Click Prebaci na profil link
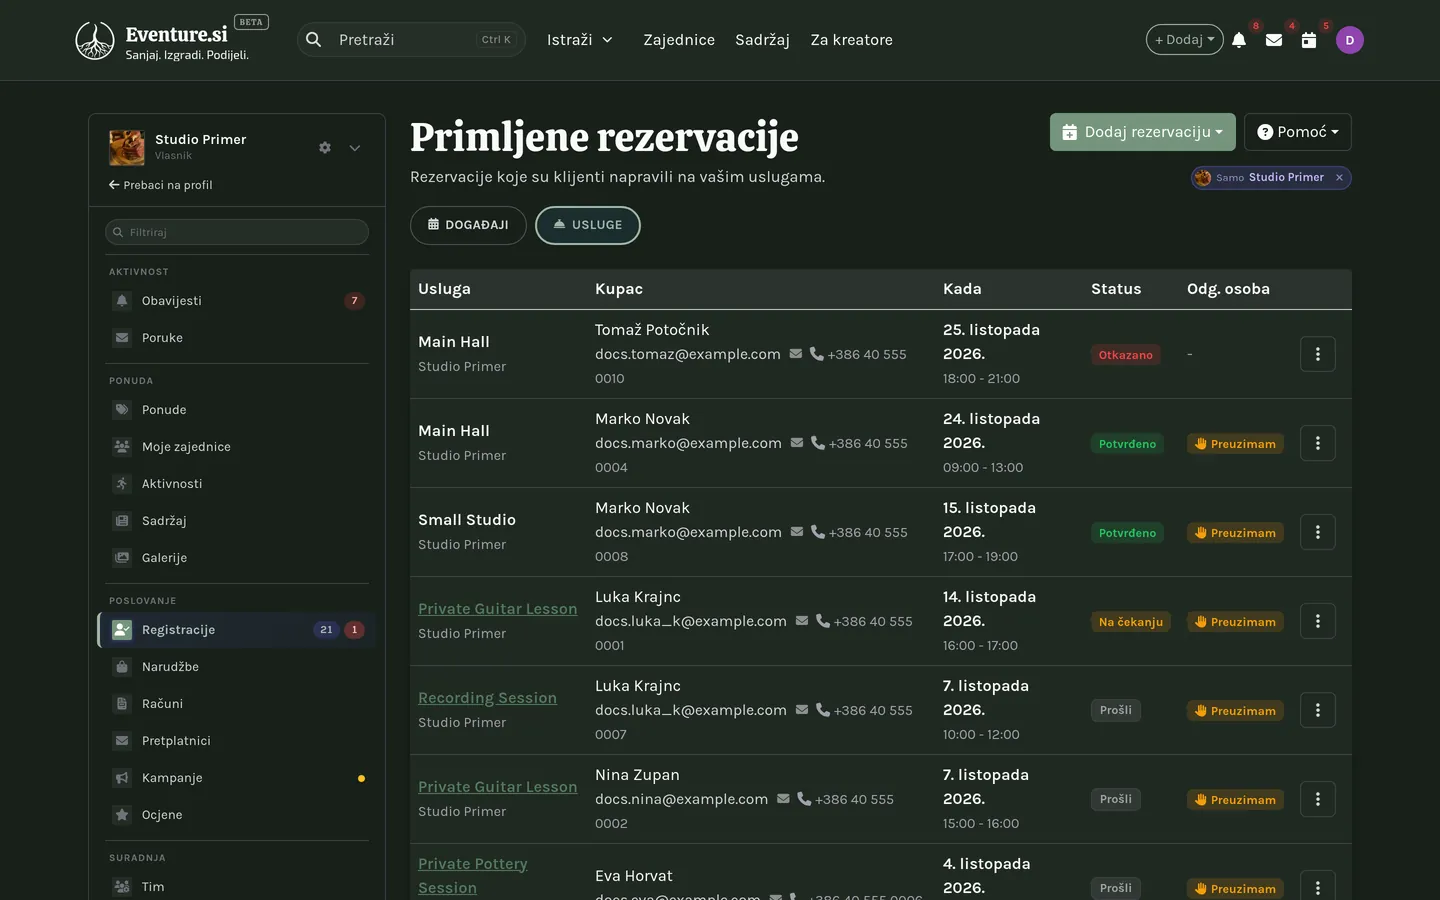Image resolution: width=1440 pixels, height=900 pixels. 161,185
